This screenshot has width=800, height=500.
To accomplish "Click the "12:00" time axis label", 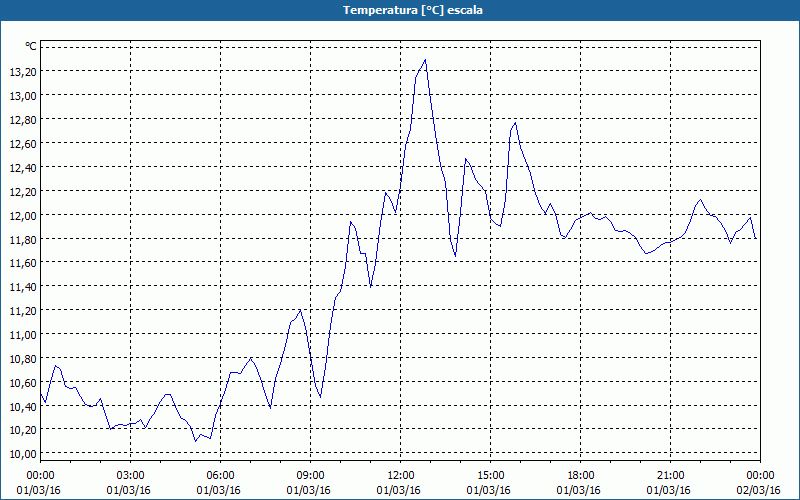I will [401, 476].
